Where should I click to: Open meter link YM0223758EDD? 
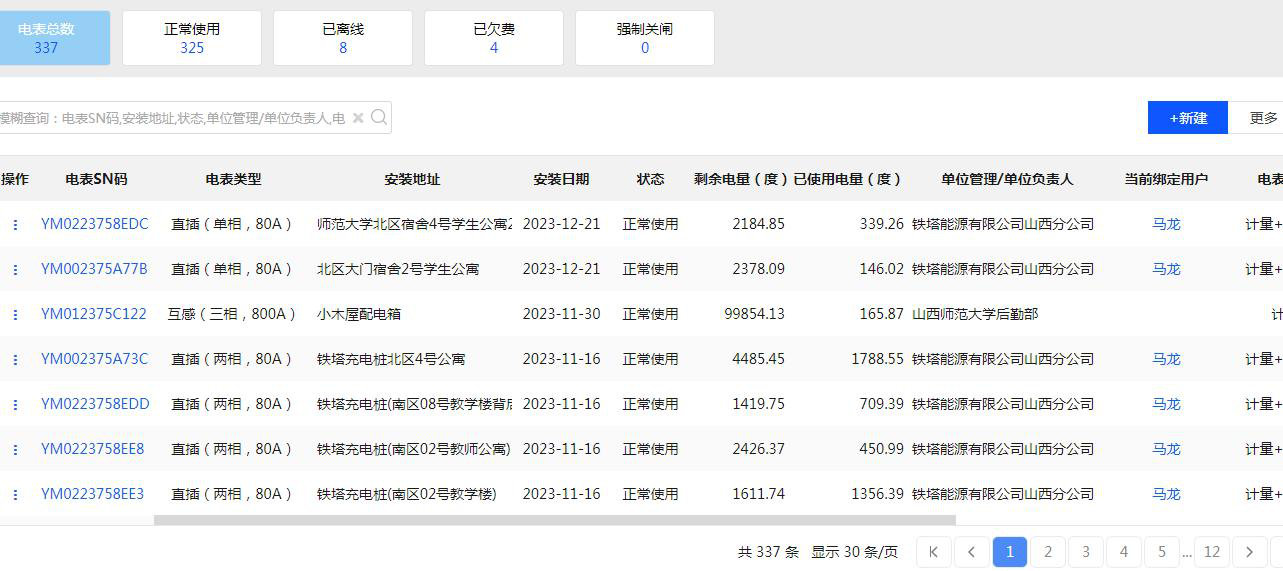click(96, 404)
